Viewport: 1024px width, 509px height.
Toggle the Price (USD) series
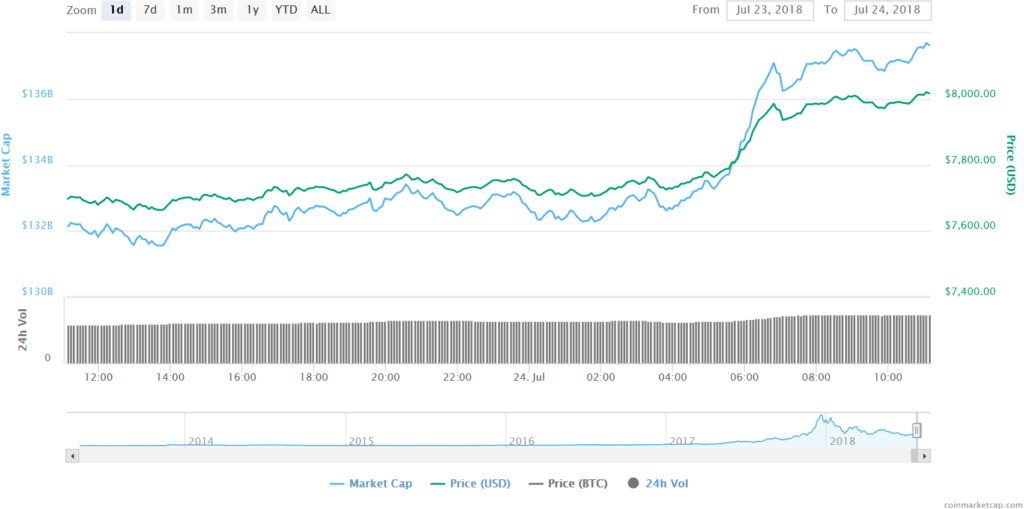point(471,484)
